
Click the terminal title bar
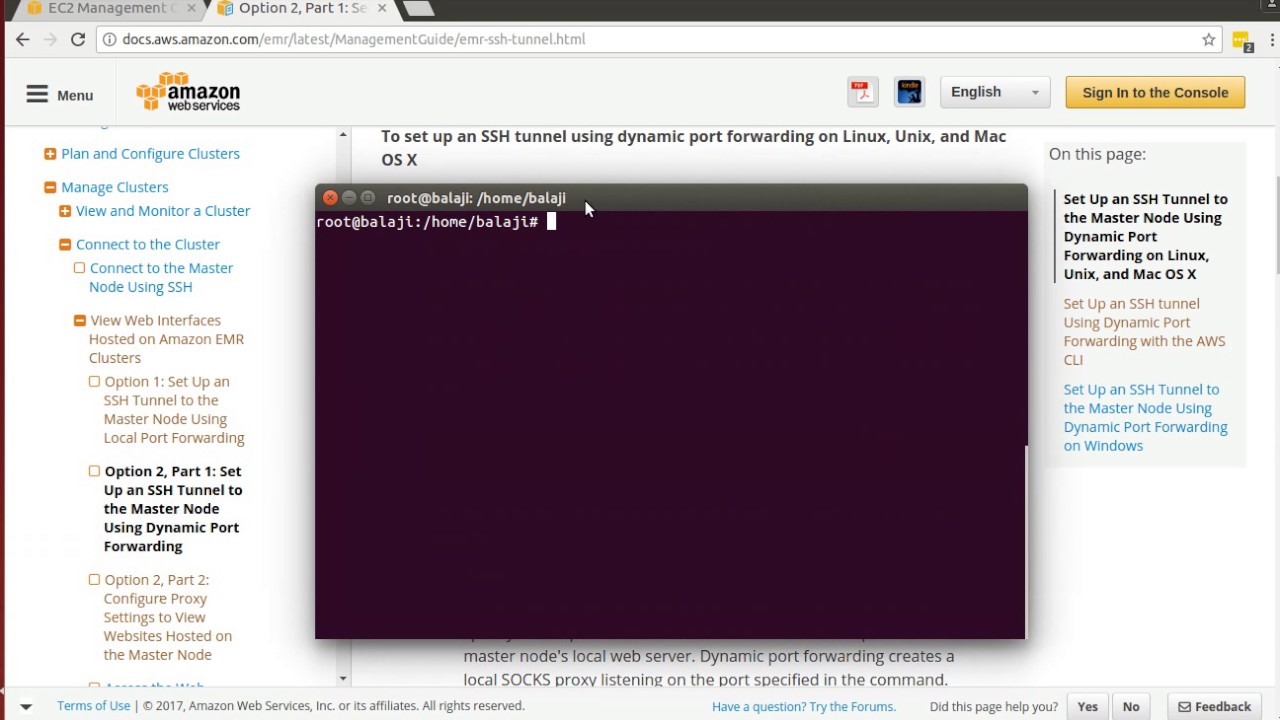pyautogui.click(x=671, y=198)
